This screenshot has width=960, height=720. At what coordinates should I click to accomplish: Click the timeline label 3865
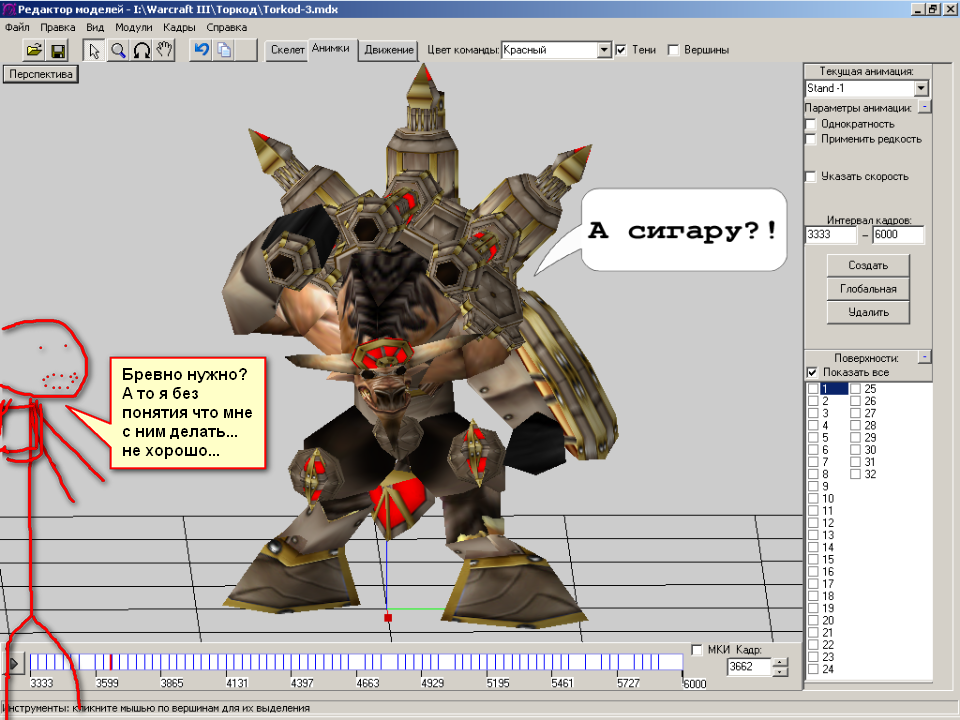click(172, 683)
